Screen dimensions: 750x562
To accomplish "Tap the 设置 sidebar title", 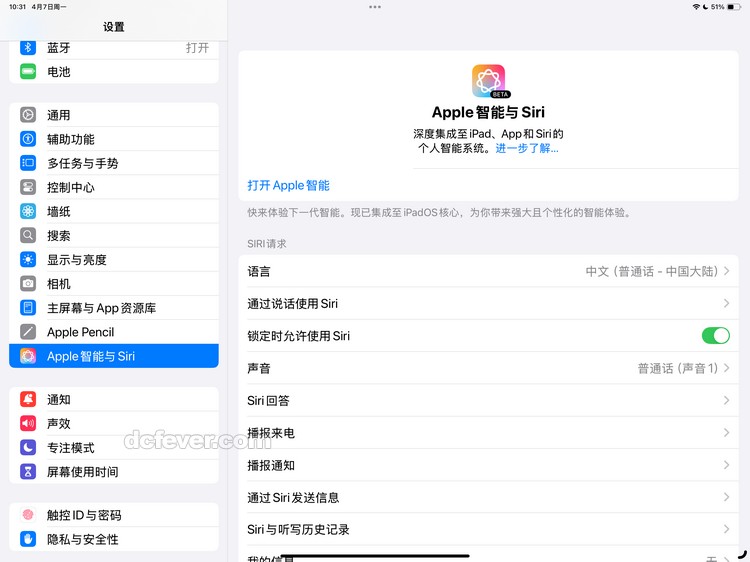I will coord(114,27).
